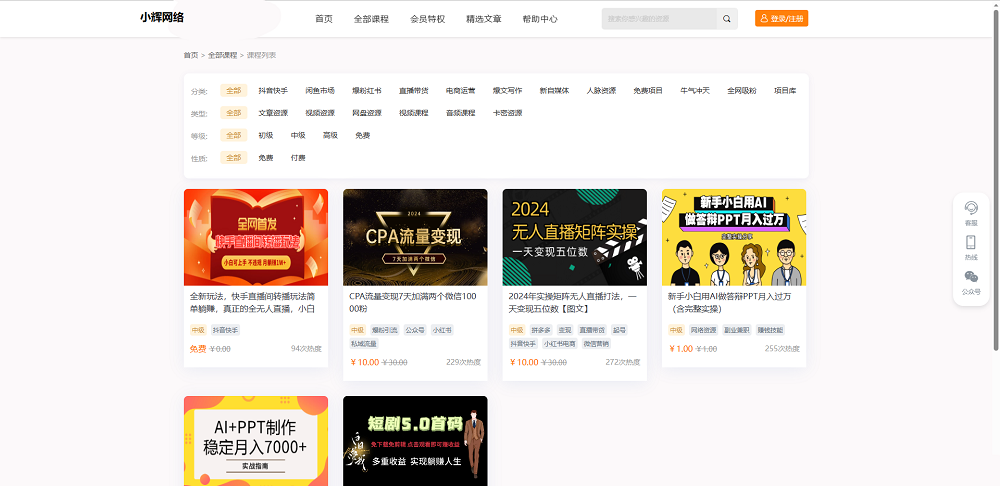1000x486 pixels.
Task: Open 全部课程 in the top navigation
Action: tap(371, 19)
